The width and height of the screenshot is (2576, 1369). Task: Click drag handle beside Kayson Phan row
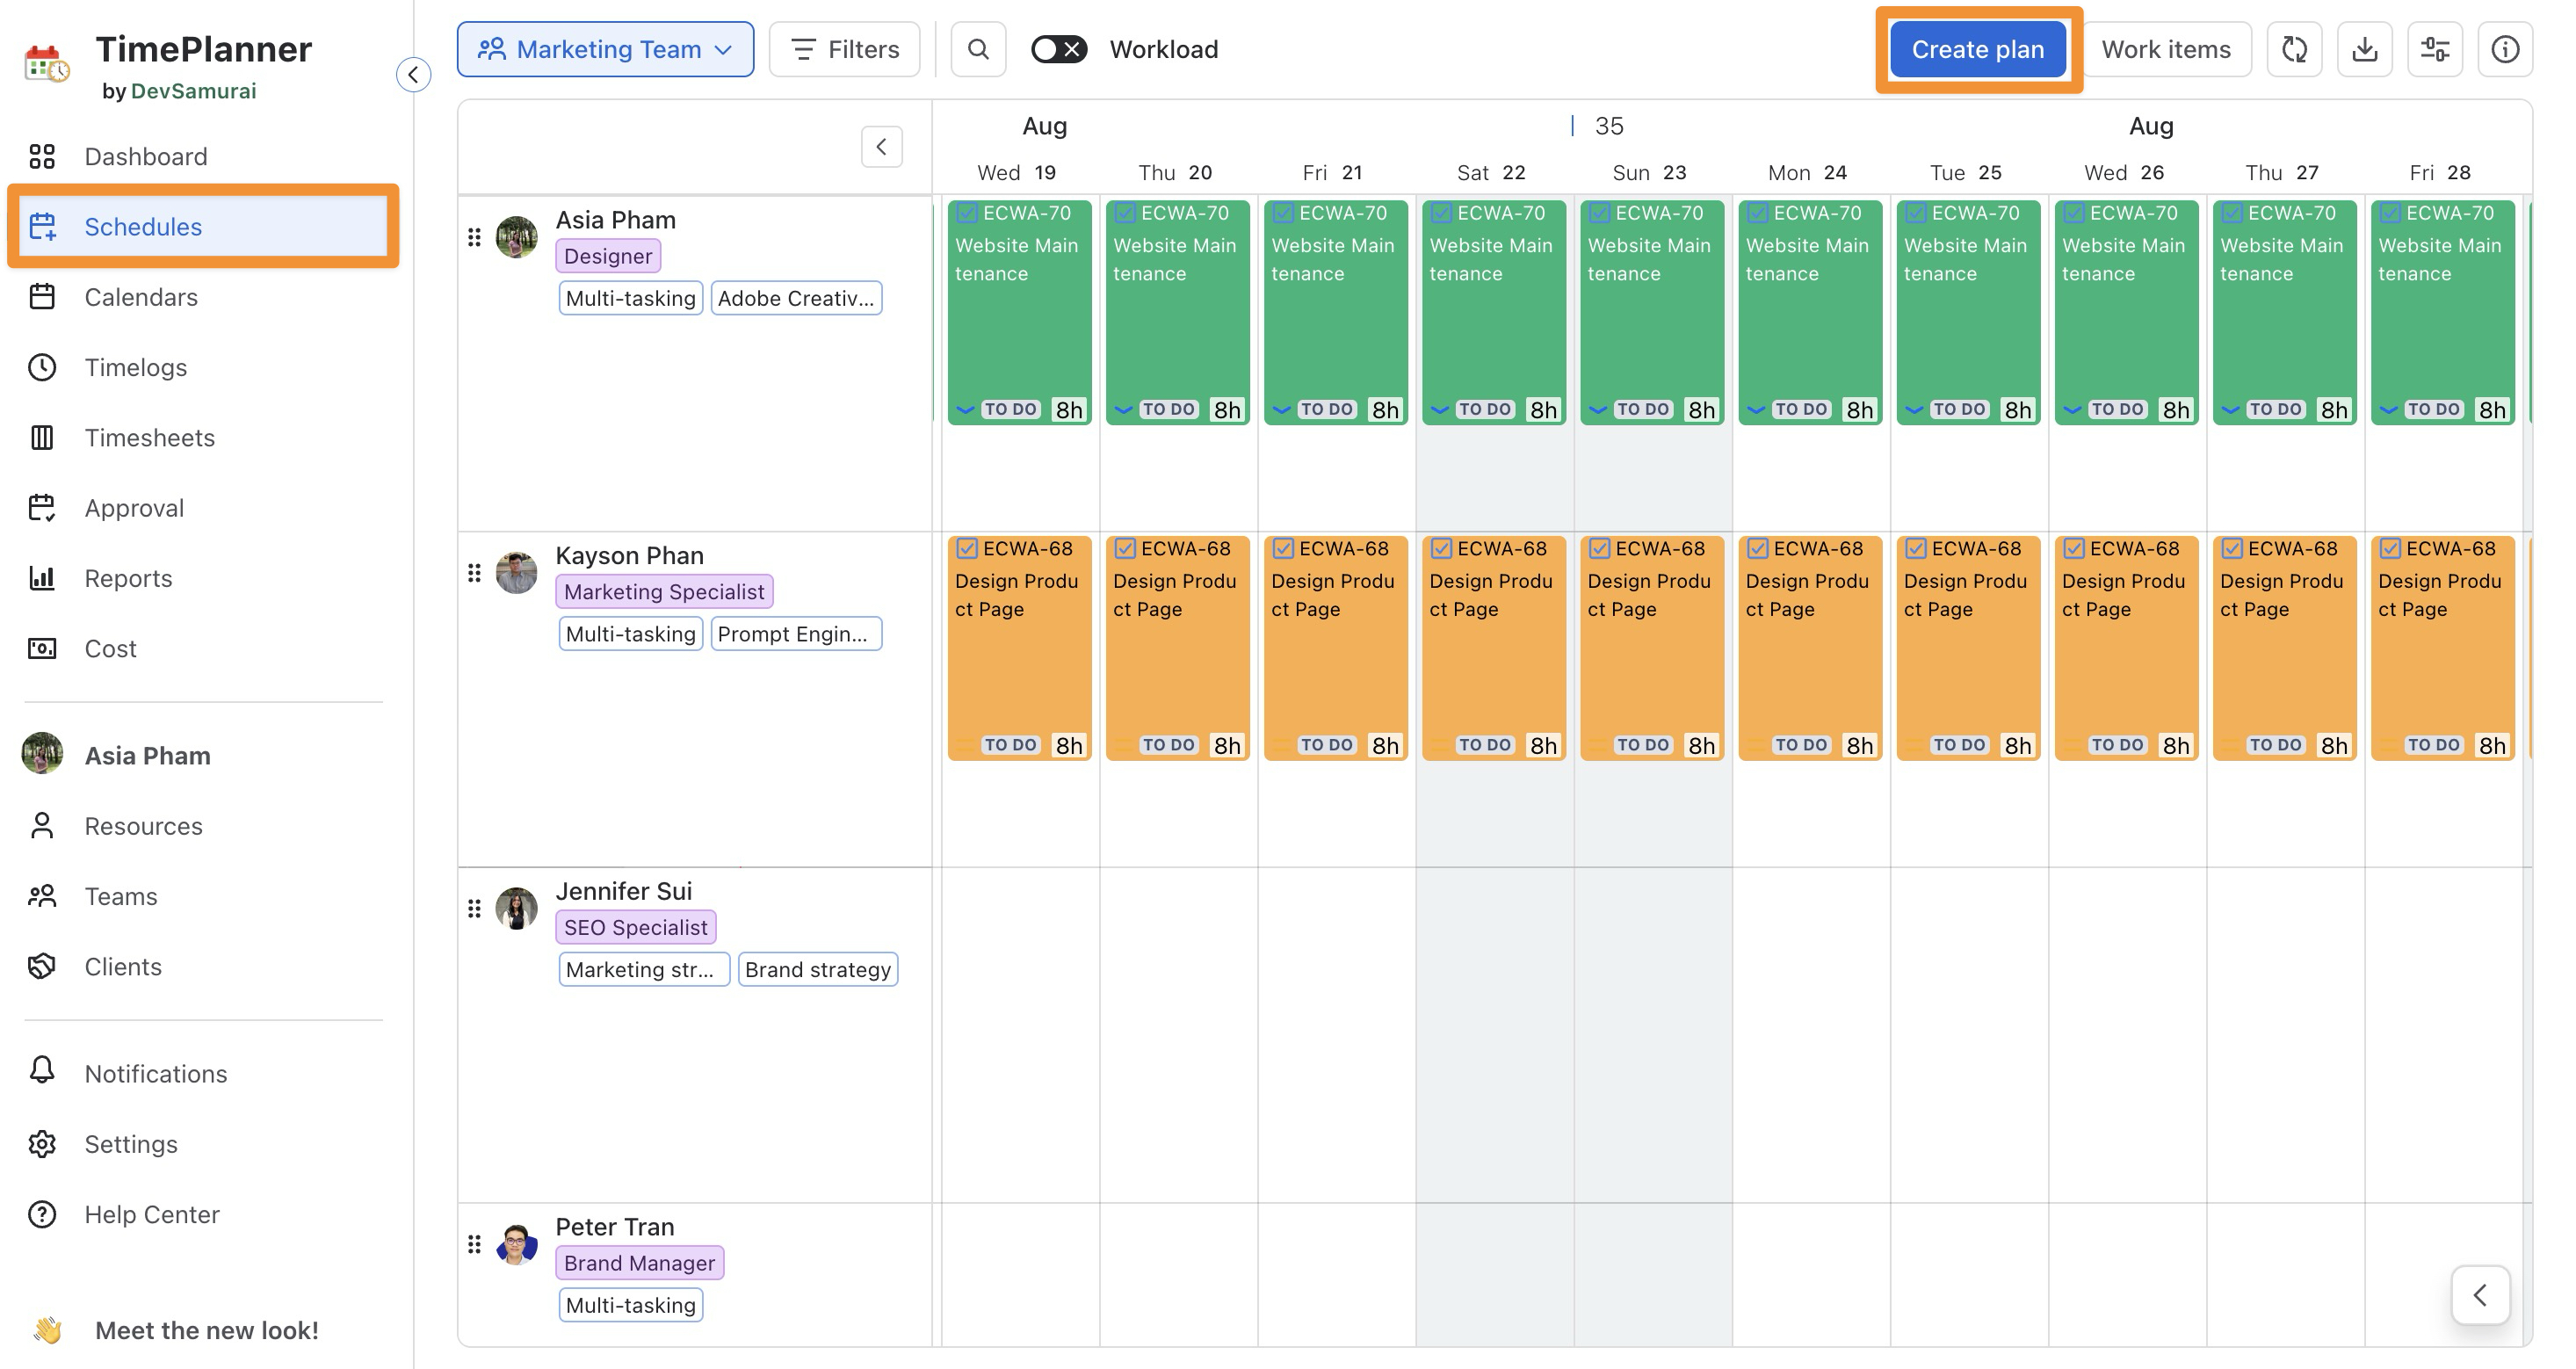click(x=474, y=573)
